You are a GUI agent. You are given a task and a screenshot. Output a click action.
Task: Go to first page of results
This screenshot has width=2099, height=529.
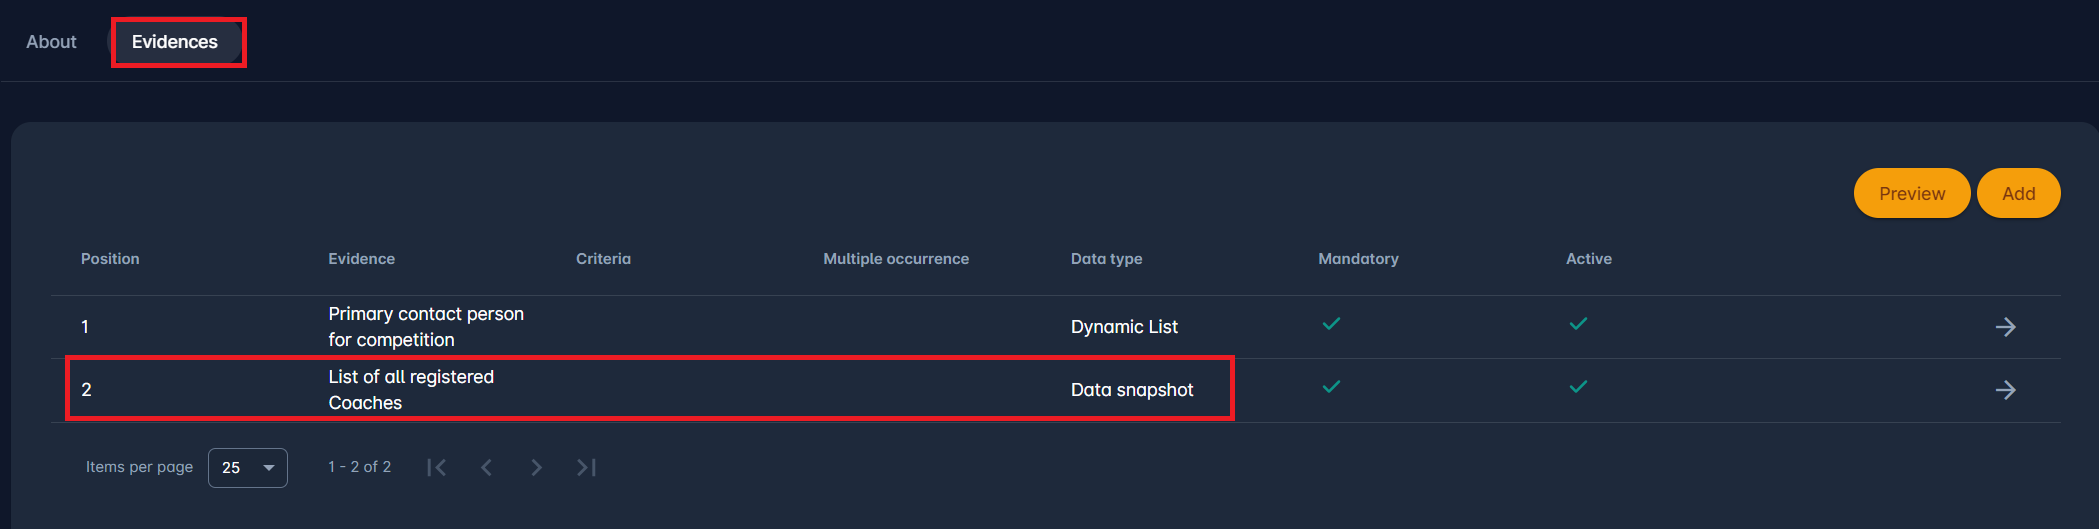point(436,467)
